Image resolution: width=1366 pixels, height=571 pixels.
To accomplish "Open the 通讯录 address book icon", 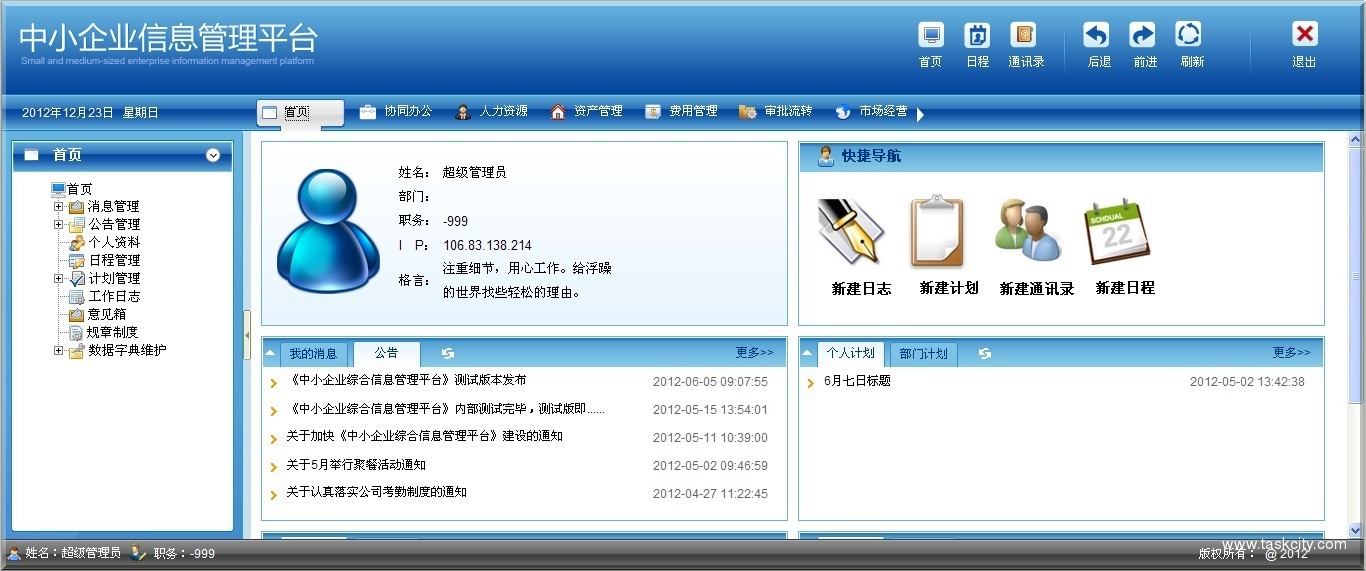I will click(x=1024, y=35).
